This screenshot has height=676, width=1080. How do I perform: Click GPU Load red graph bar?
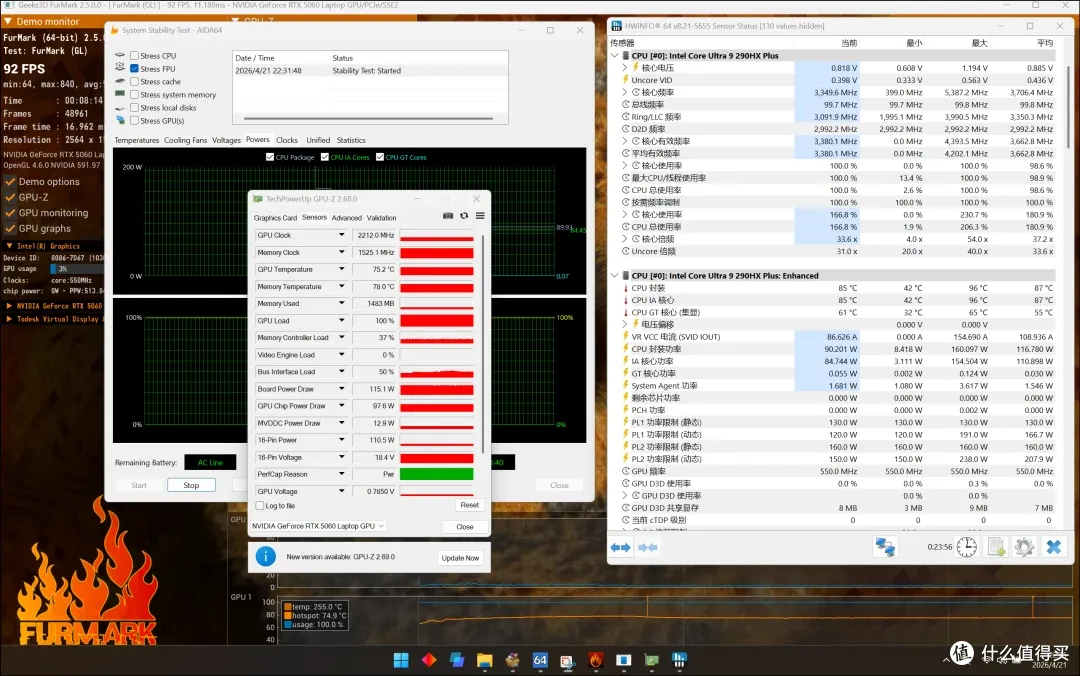pos(437,320)
